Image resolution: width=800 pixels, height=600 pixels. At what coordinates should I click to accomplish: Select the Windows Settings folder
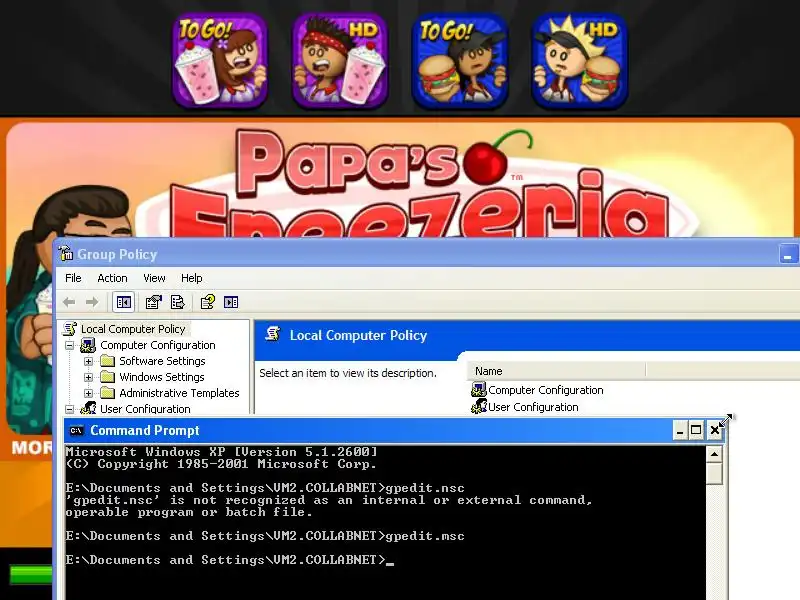point(162,377)
